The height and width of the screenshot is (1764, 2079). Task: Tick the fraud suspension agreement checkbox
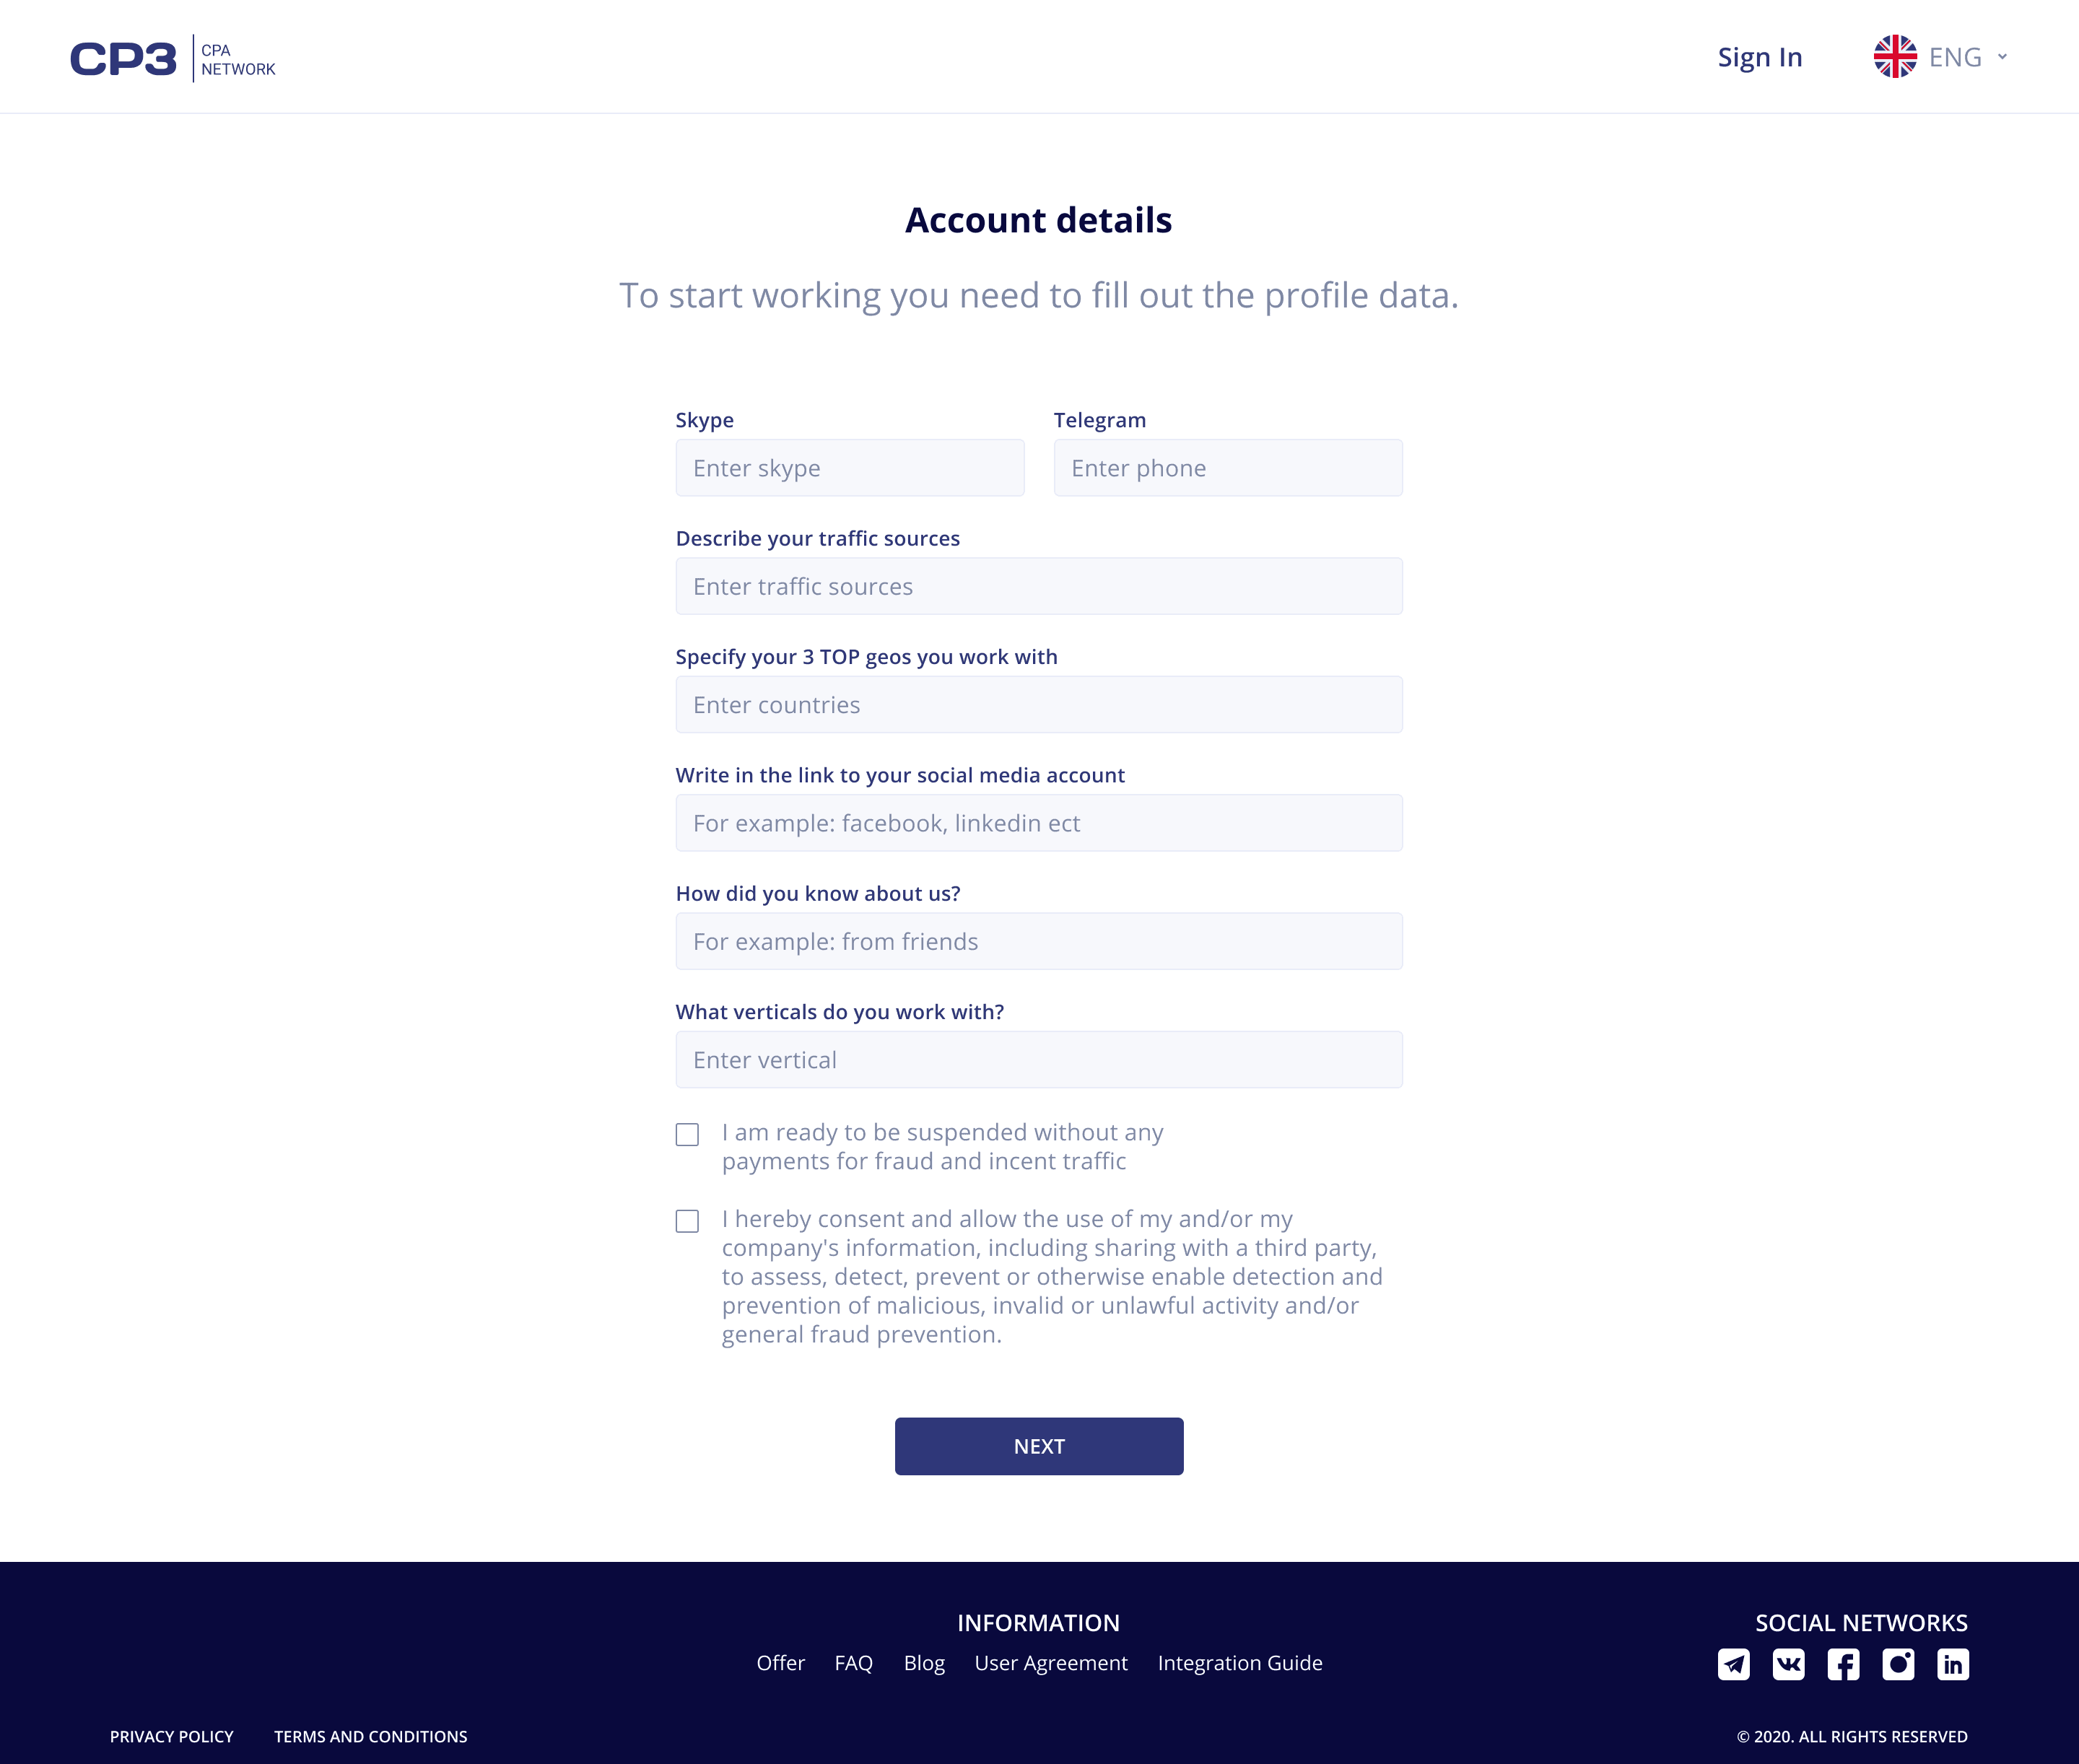(687, 1134)
